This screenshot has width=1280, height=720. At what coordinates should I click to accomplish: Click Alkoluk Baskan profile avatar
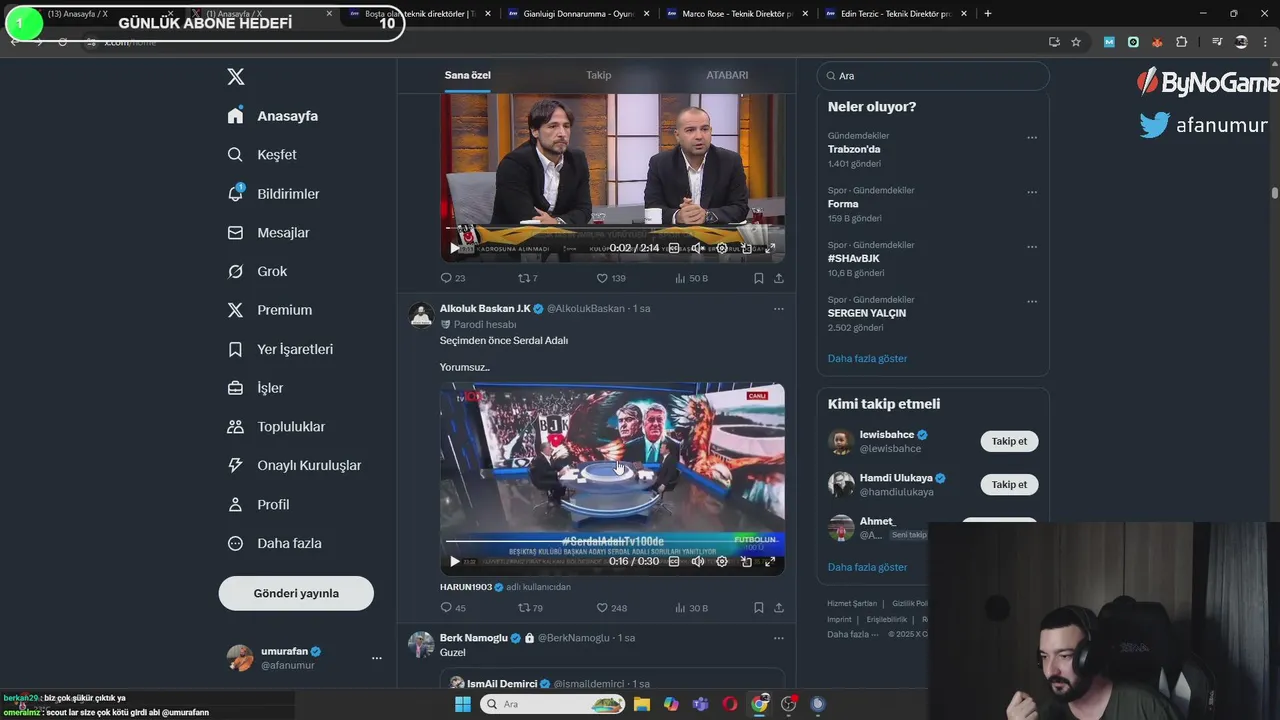coord(422,315)
